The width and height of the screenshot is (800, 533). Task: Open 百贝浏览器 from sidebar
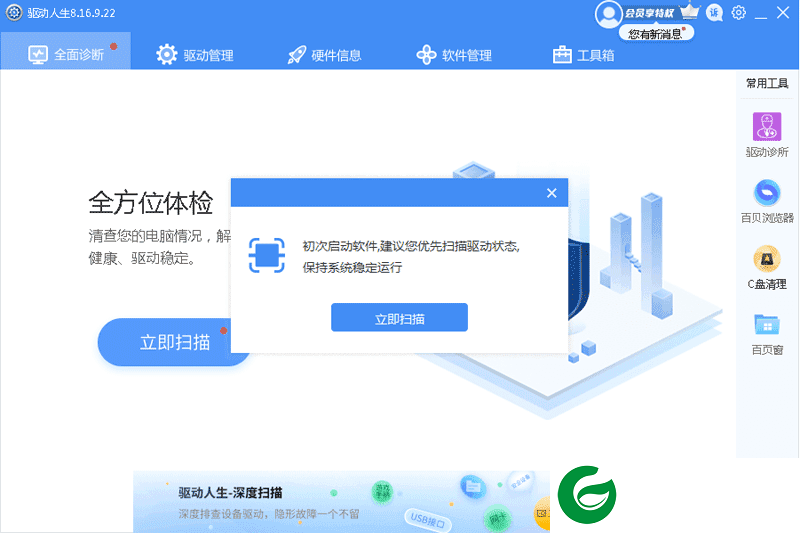[767, 201]
